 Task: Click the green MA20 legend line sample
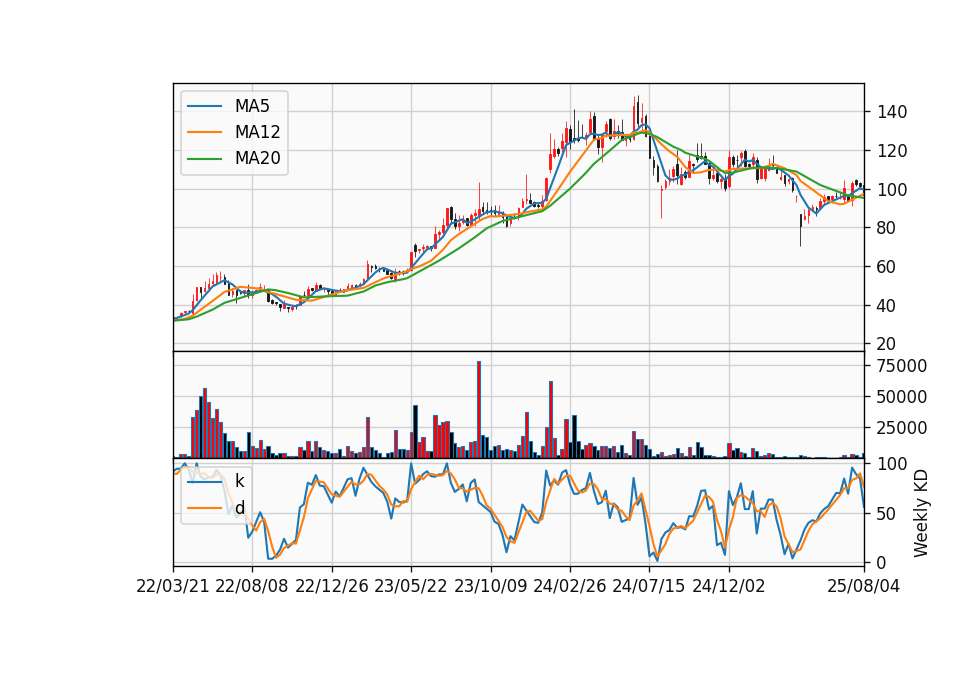204,158
